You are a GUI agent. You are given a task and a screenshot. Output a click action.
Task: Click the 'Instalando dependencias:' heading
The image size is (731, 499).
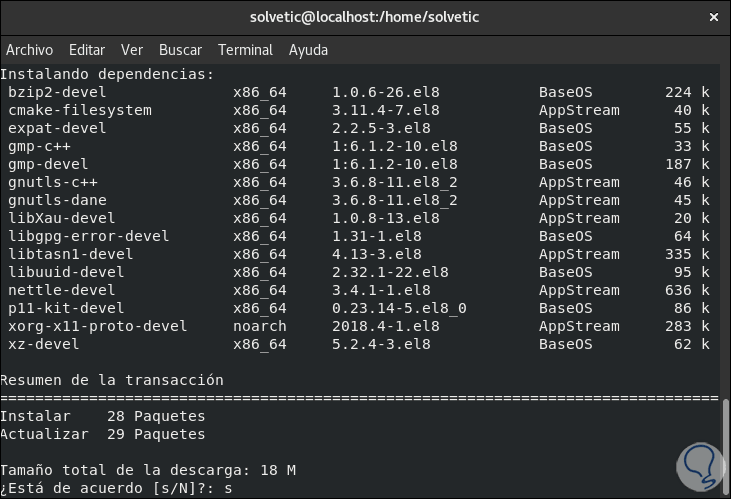click(x=107, y=74)
